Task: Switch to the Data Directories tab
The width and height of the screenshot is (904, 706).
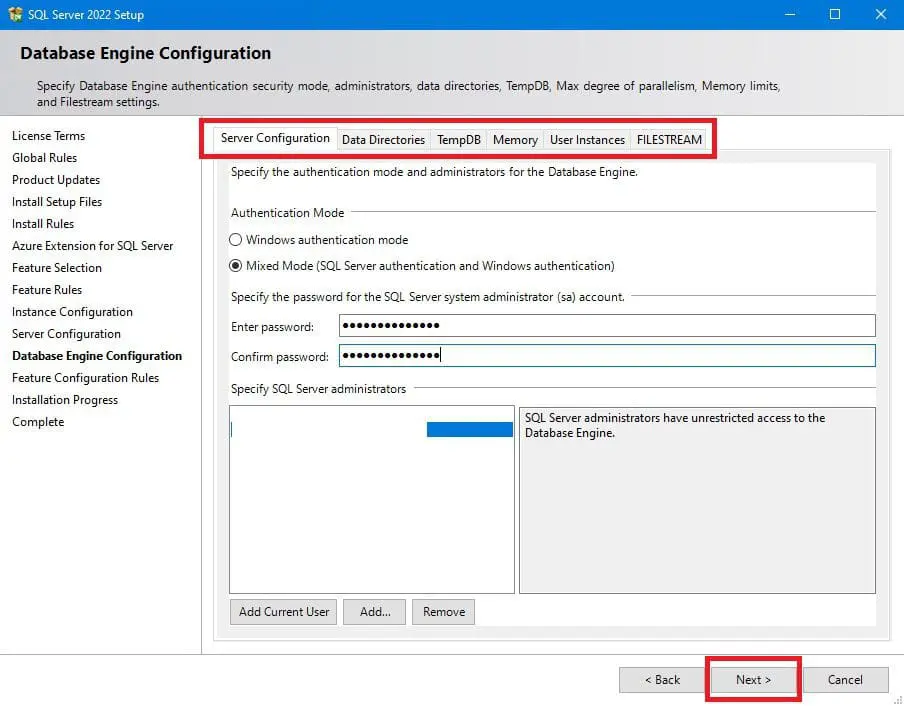Action: [383, 139]
